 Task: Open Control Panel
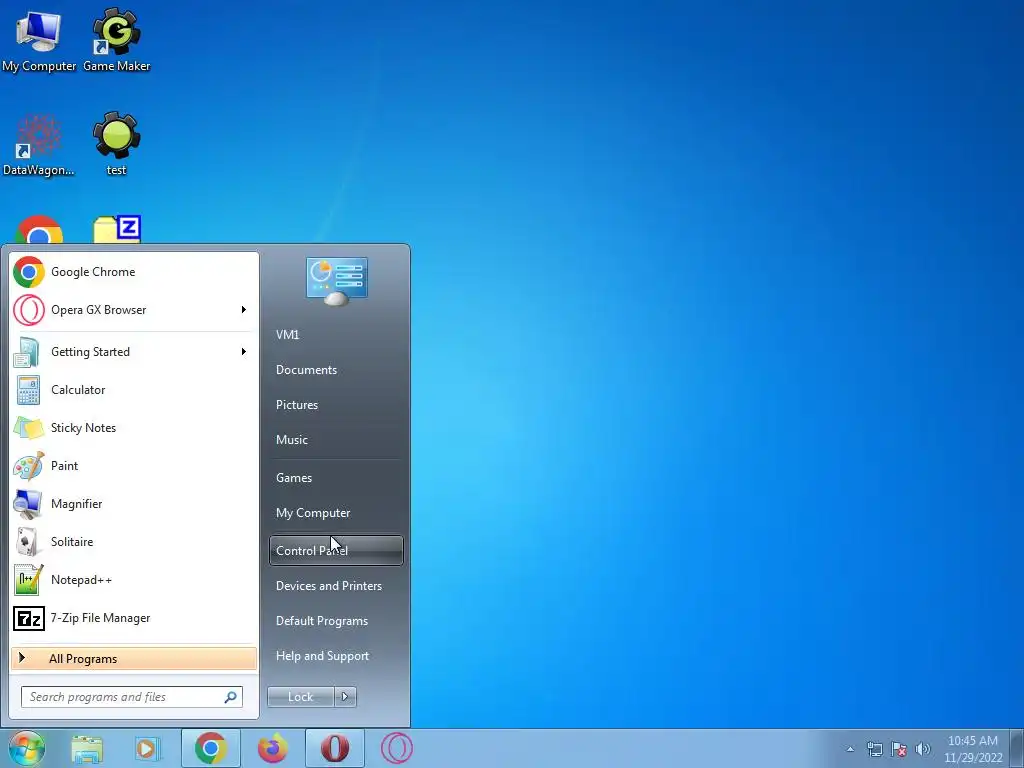tap(336, 551)
